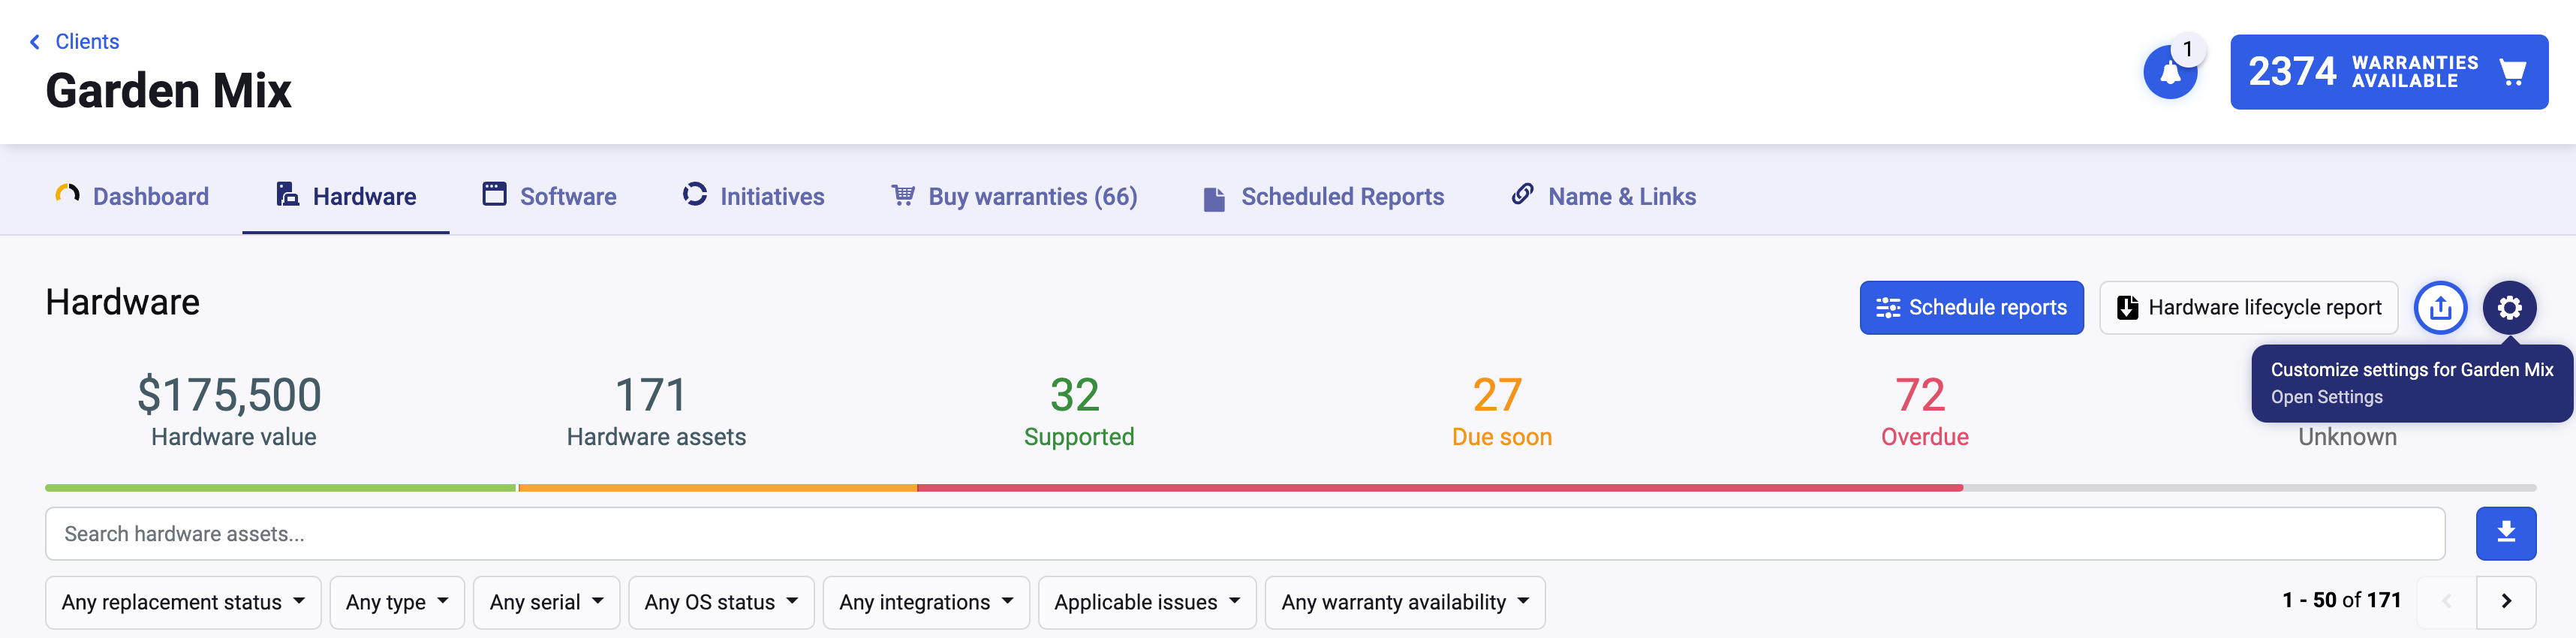This screenshot has height=638, width=2576.
Task: Click orange Due soon bar segment
Action: [x=717, y=488]
